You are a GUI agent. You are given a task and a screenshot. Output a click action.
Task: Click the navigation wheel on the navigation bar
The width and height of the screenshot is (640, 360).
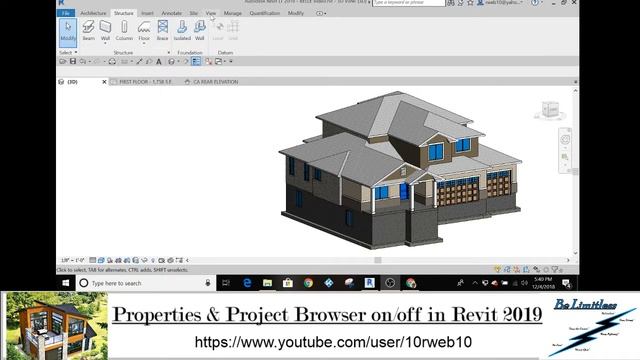(x=565, y=140)
